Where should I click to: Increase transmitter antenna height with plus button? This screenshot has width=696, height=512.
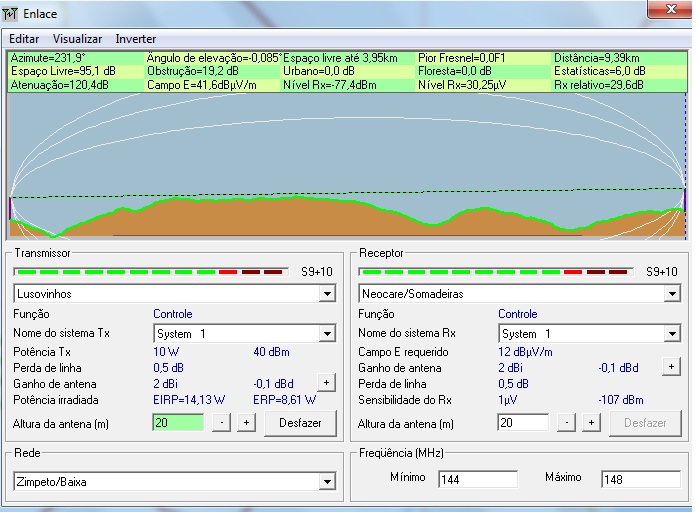tap(245, 423)
